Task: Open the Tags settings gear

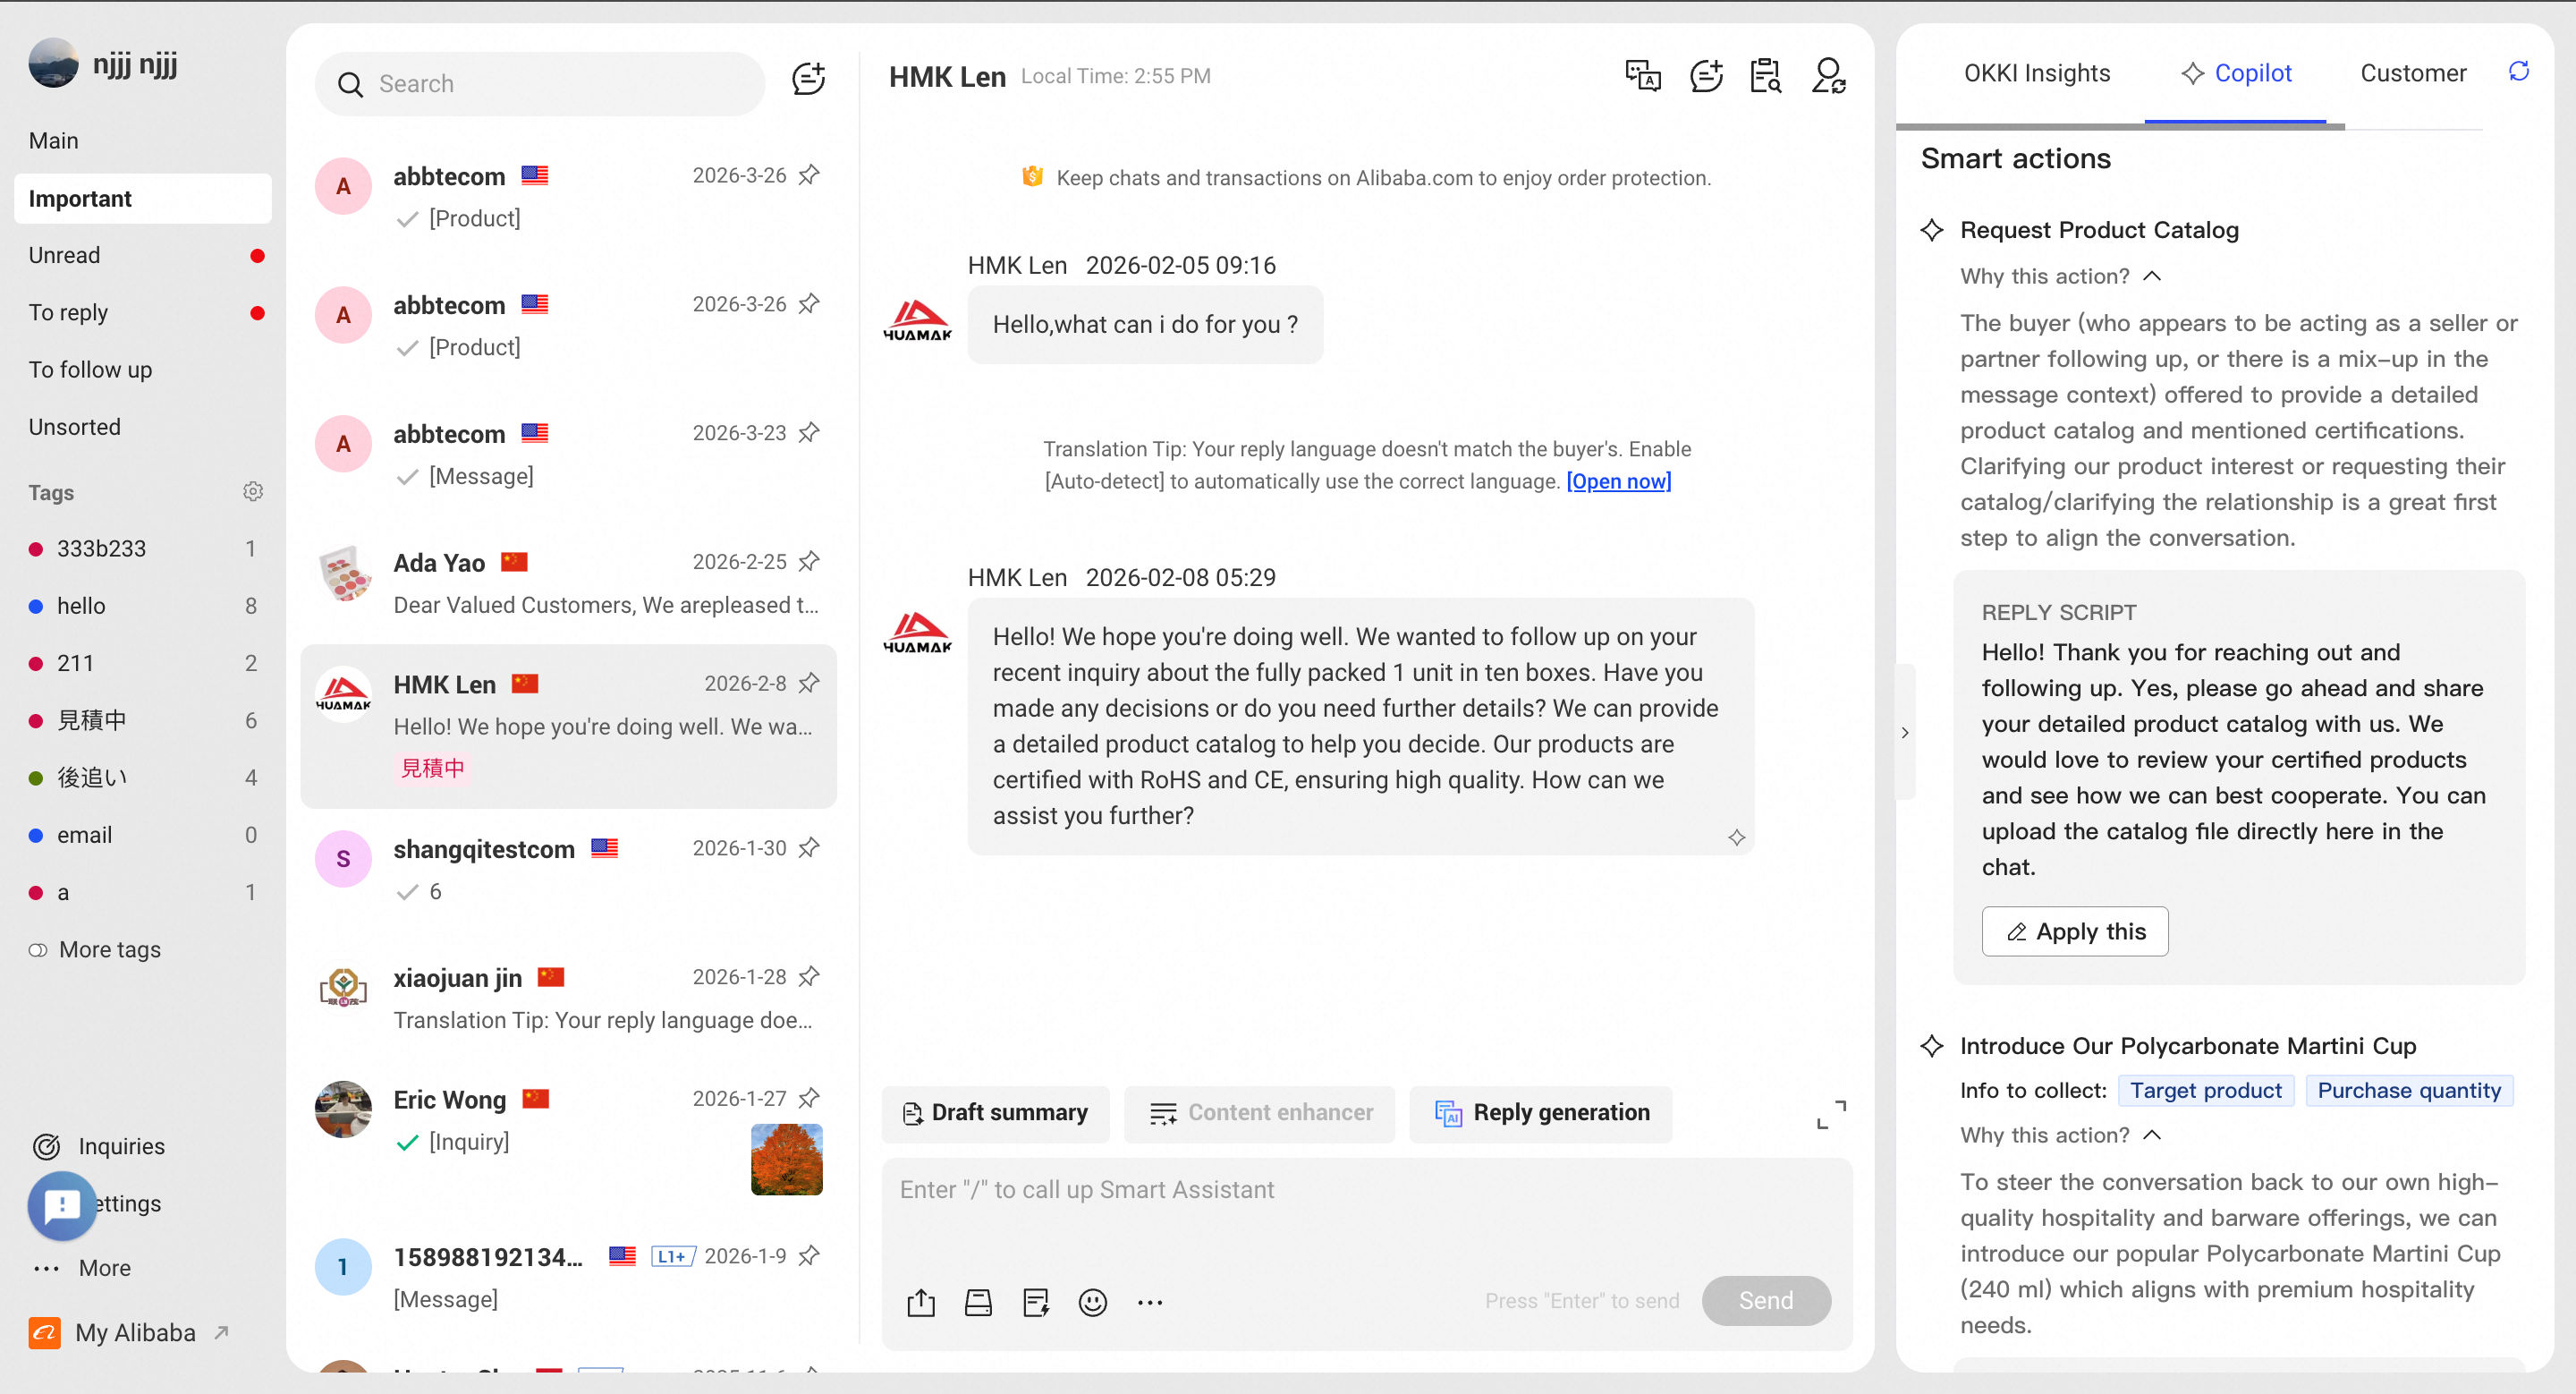Action: (x=253, y=492)
